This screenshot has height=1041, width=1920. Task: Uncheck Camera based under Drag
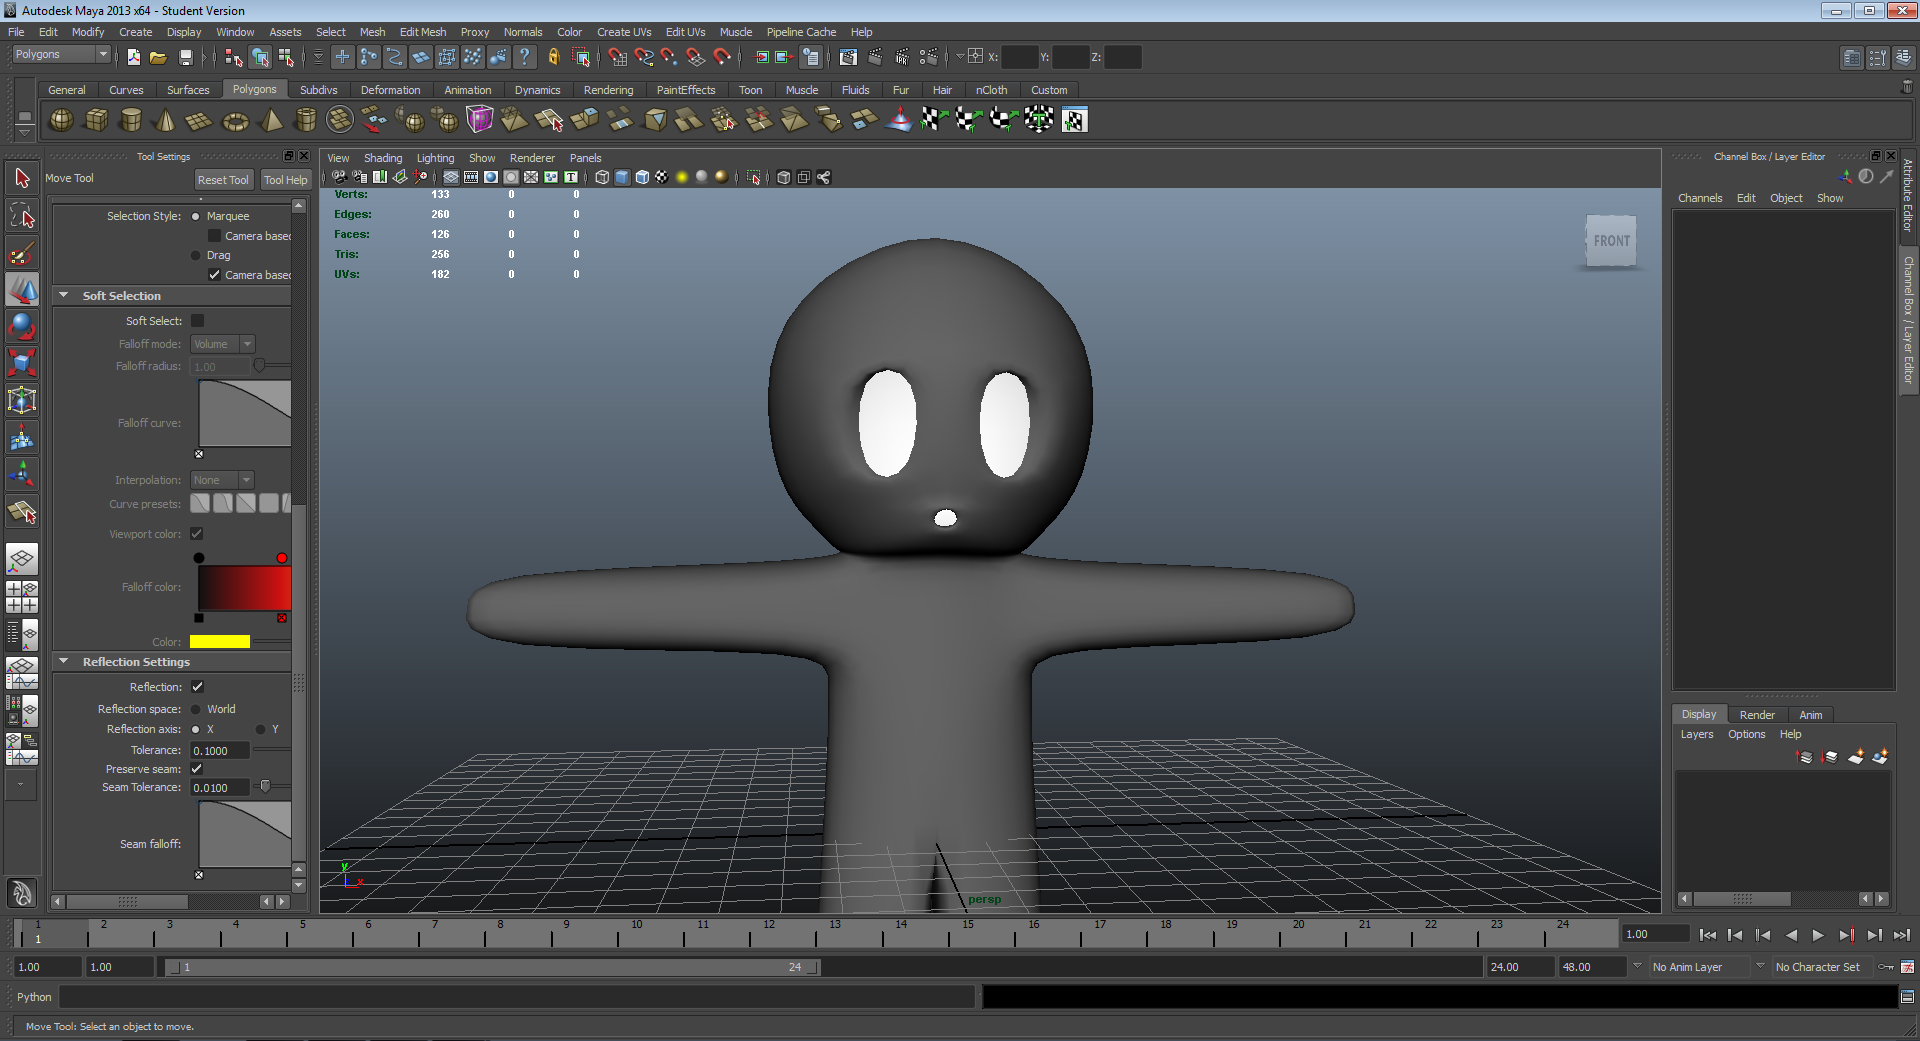click(214, 275)
